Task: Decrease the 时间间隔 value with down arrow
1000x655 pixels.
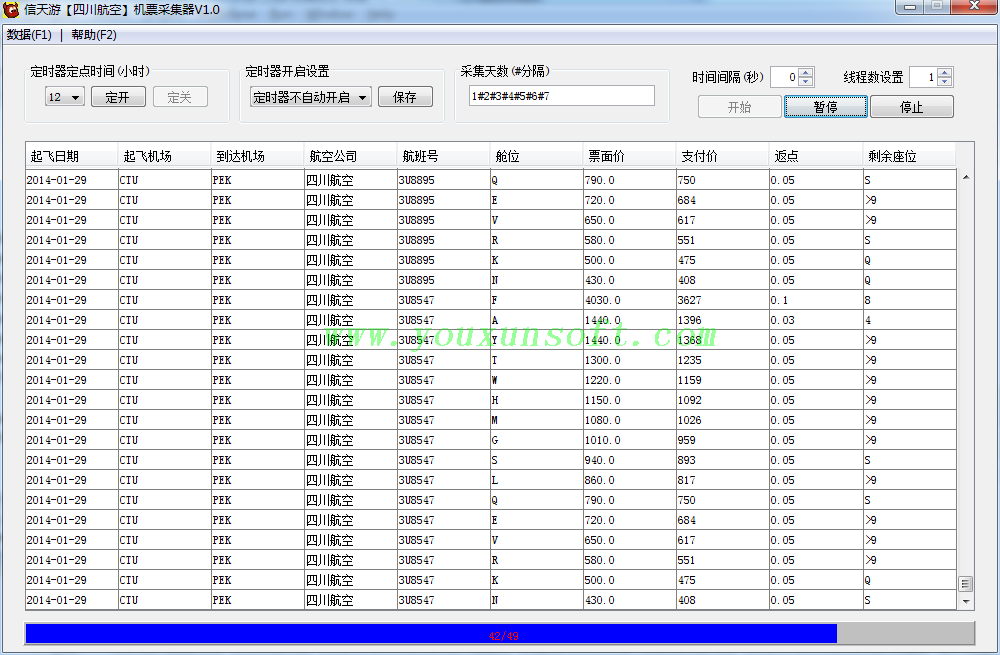Action: coord(806,82)
